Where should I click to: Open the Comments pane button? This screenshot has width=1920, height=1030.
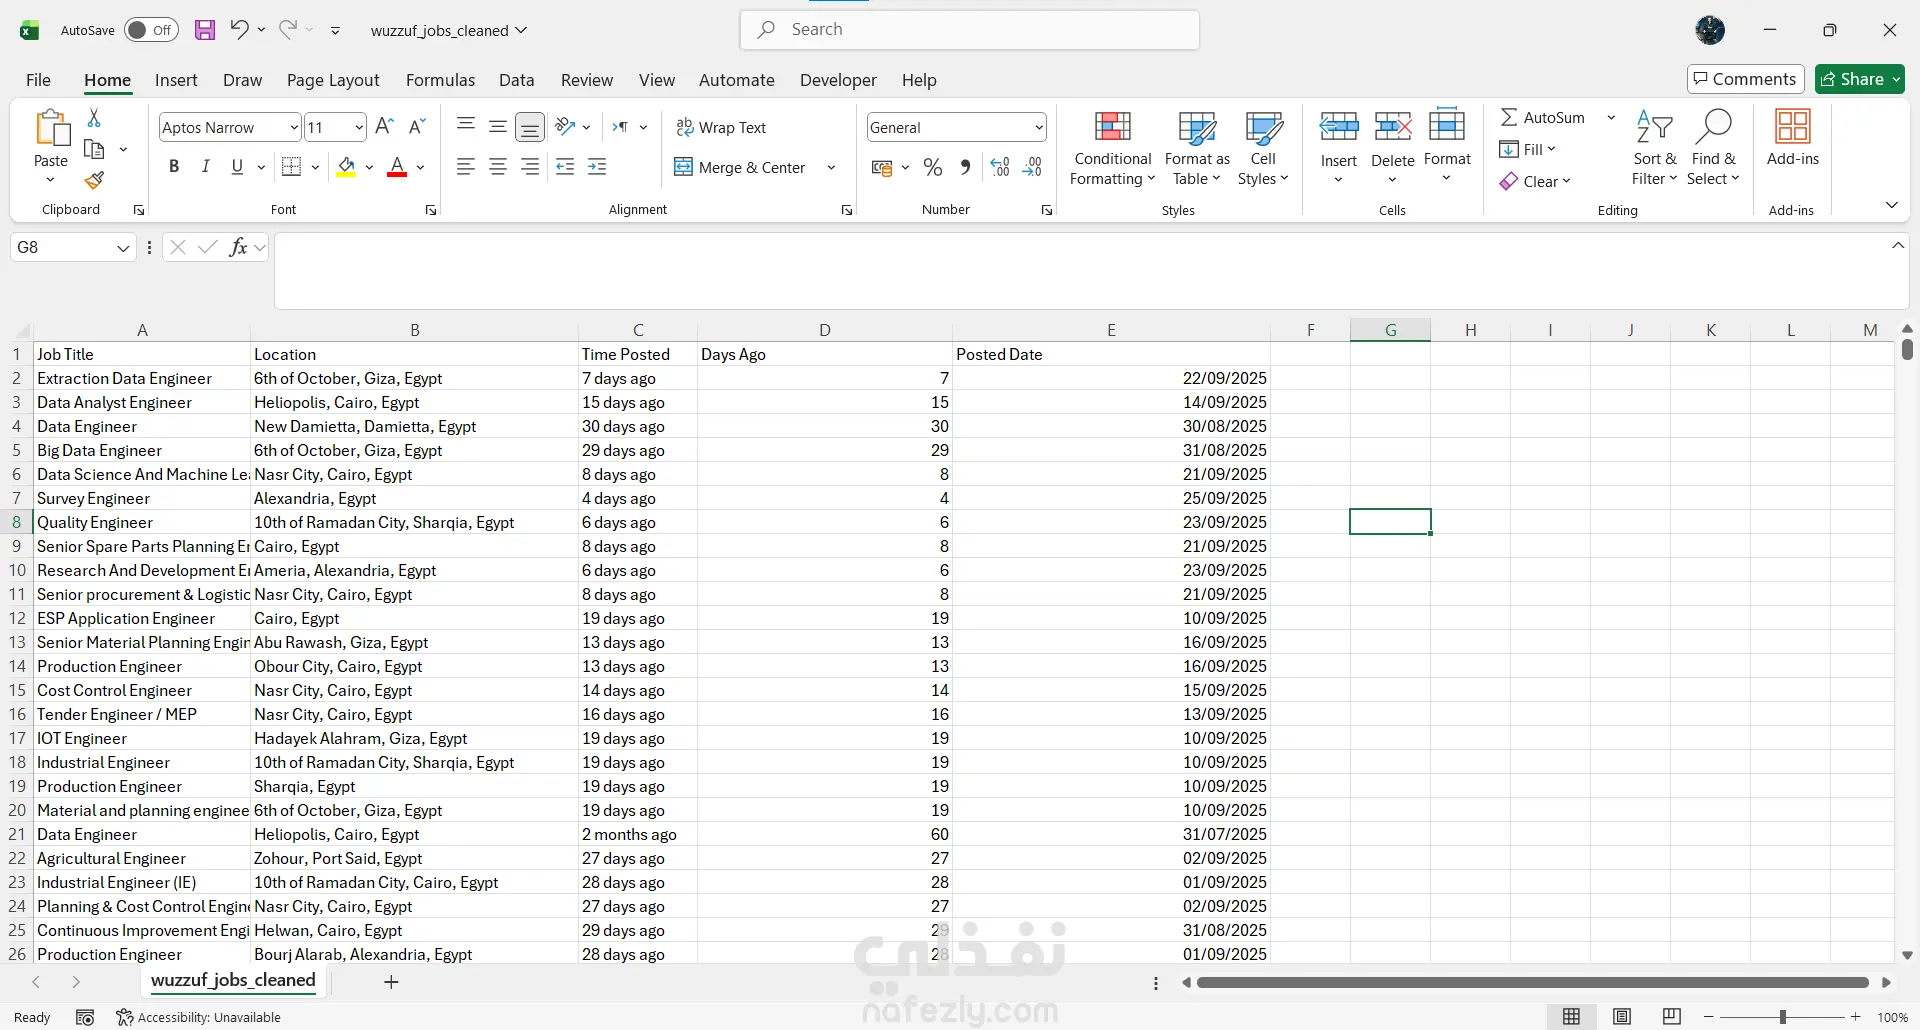(1745, 79)
